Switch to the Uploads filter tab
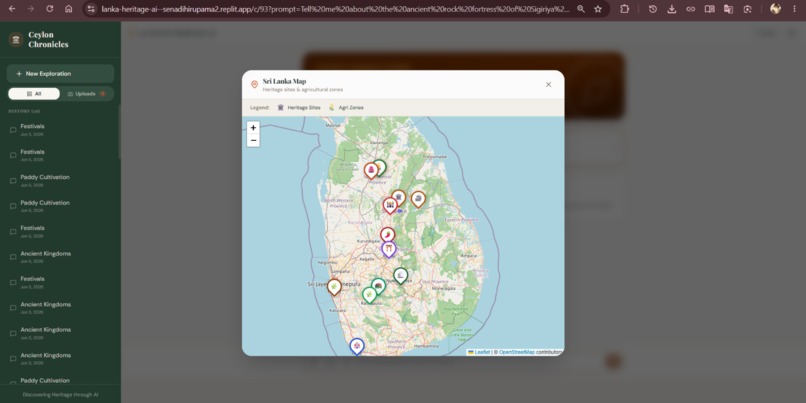The width and height of the screenshot is (806, 403). pyautogui.click(x=87, y=94)
